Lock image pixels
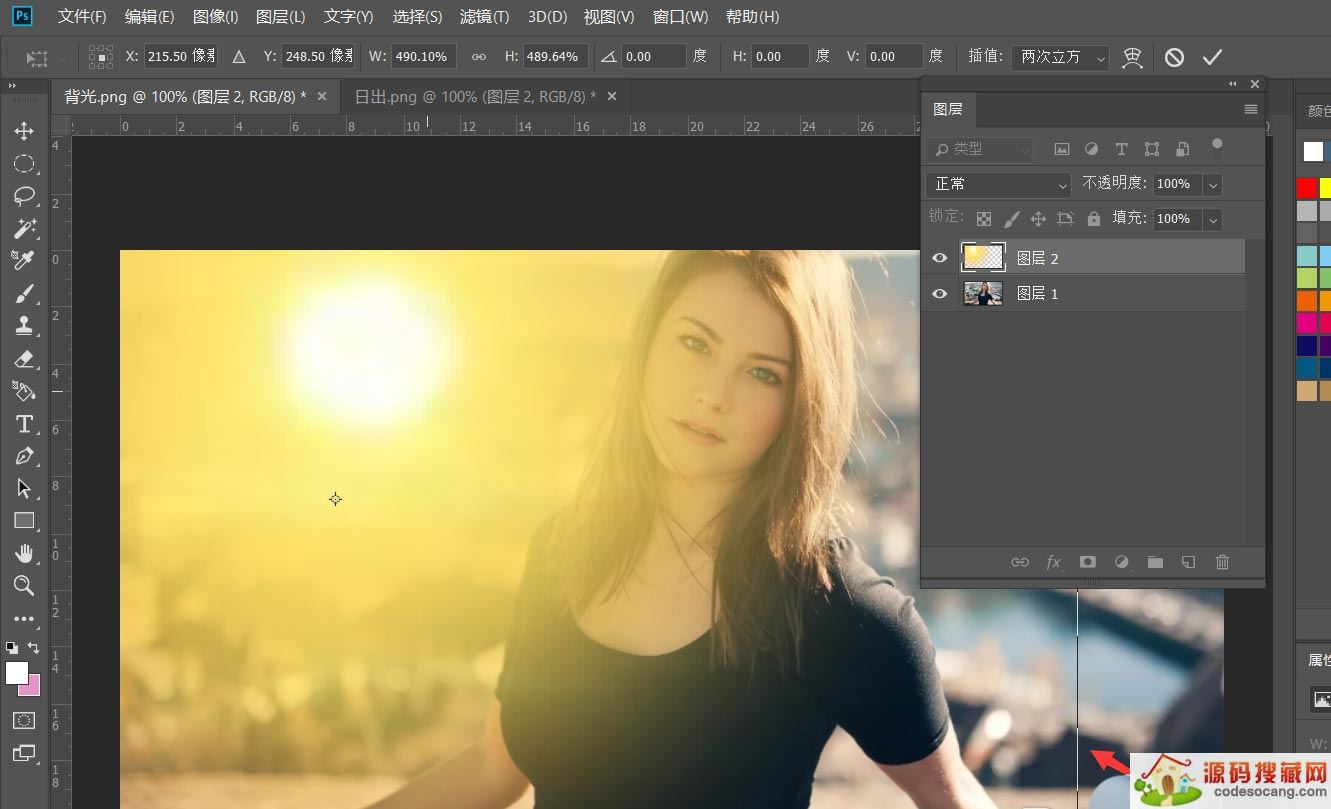The image size is (1331, 809). click(x=1011, y=218)
